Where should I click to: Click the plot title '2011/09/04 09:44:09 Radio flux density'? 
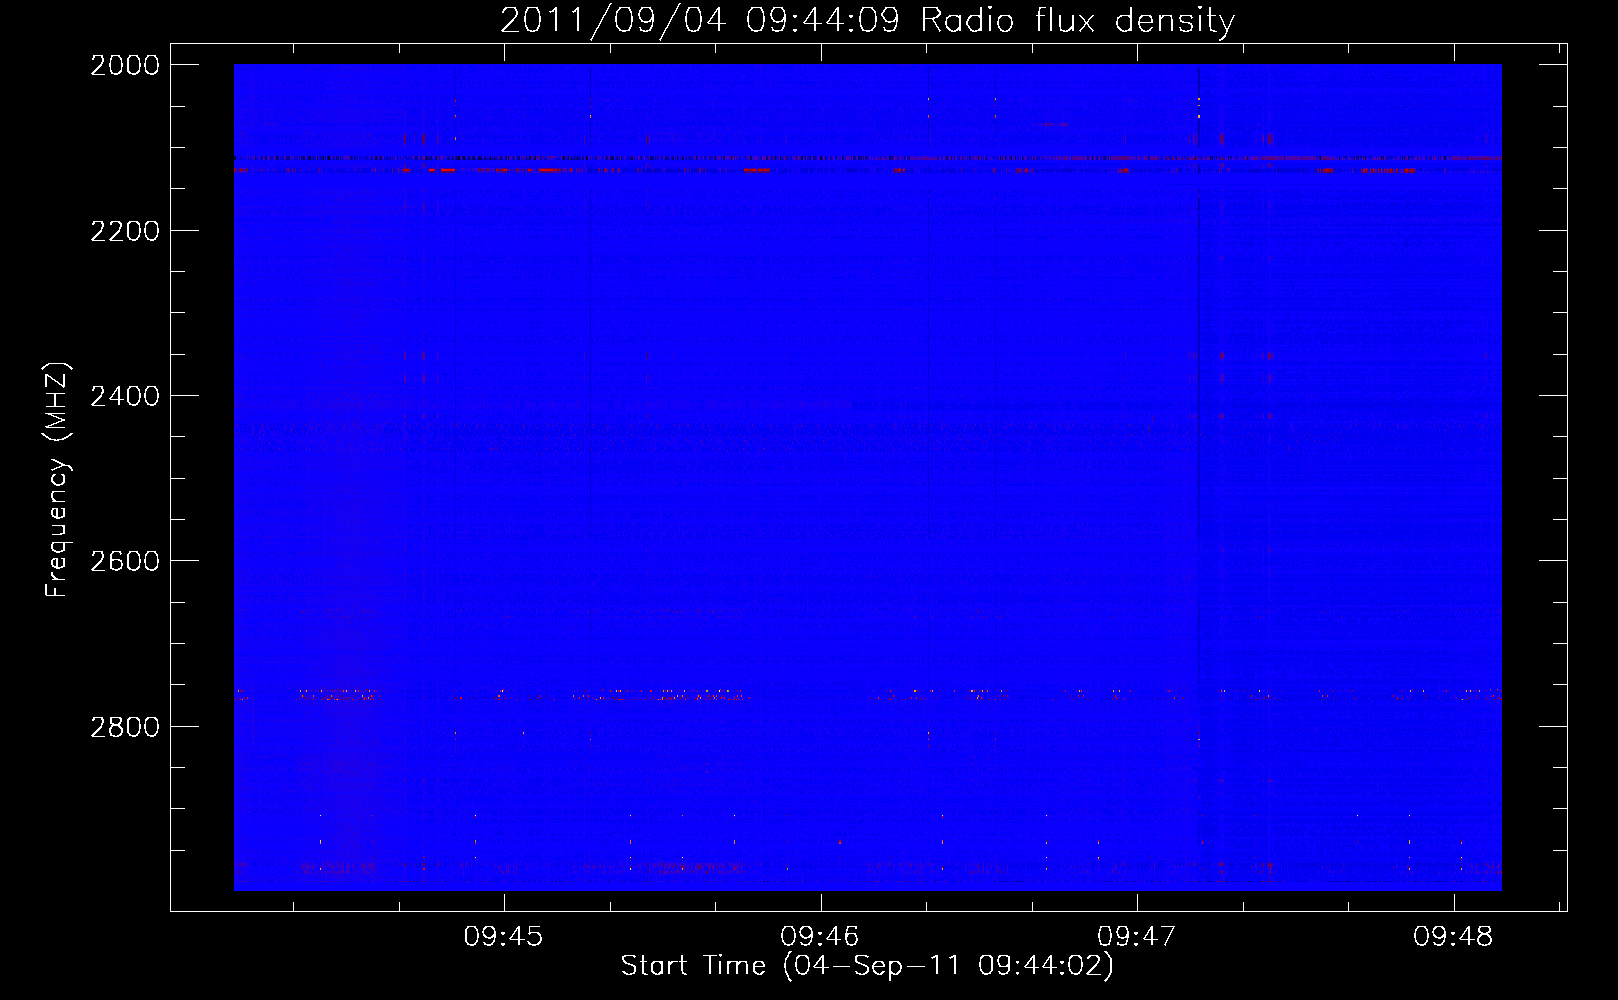(867, 21)
